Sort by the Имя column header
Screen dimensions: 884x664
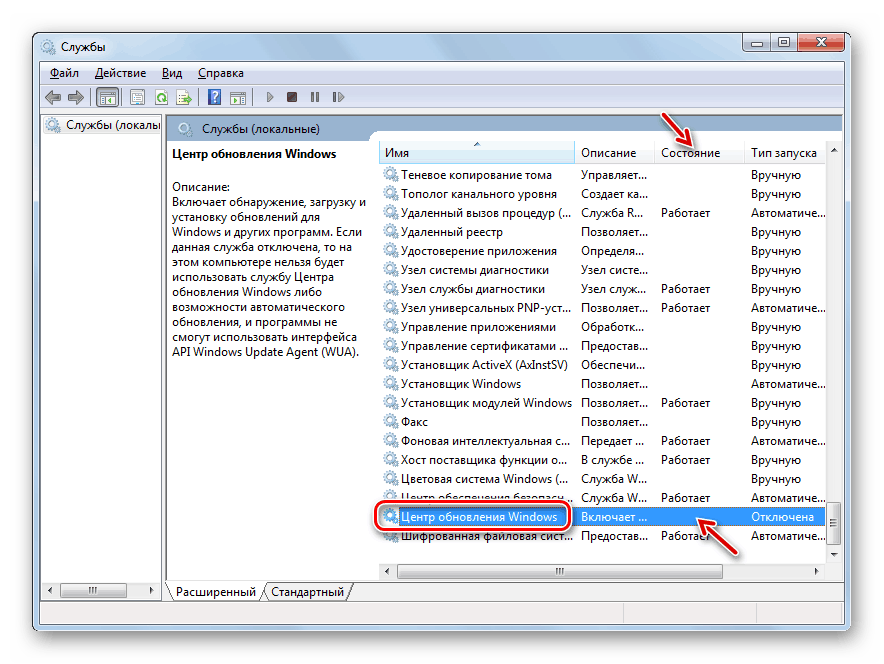(476, 153)
